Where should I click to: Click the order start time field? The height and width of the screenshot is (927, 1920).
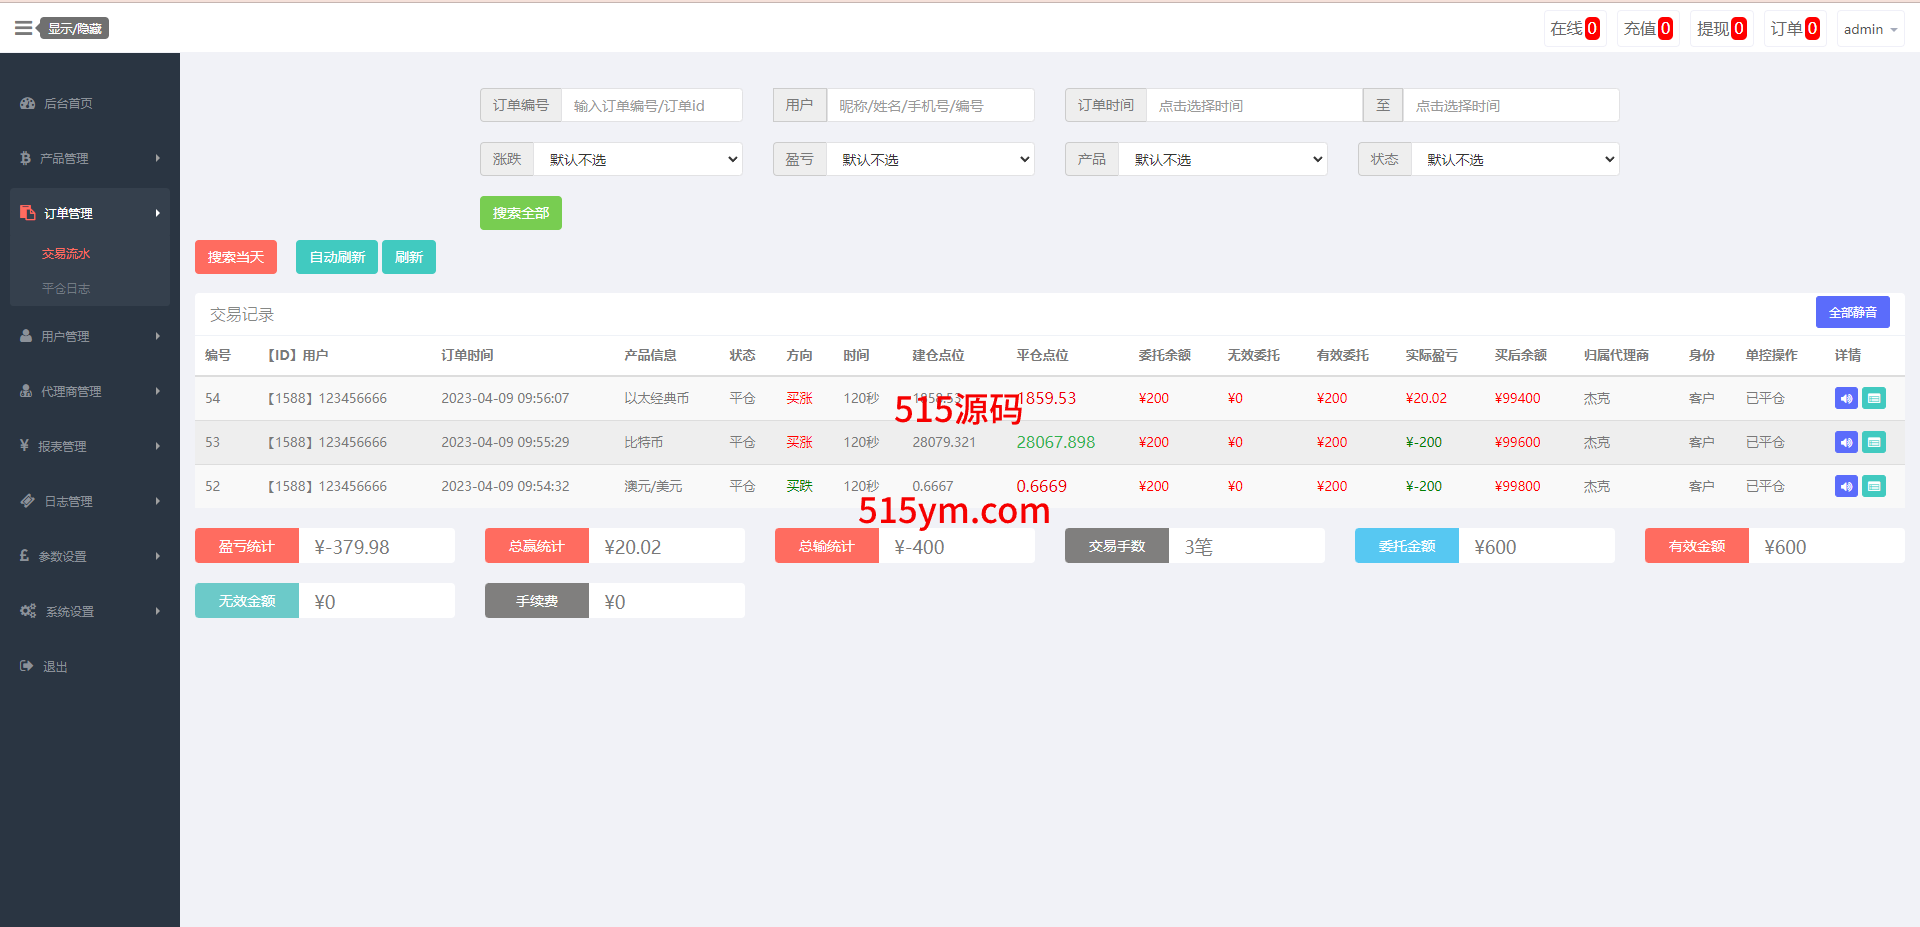[1254, 105]
